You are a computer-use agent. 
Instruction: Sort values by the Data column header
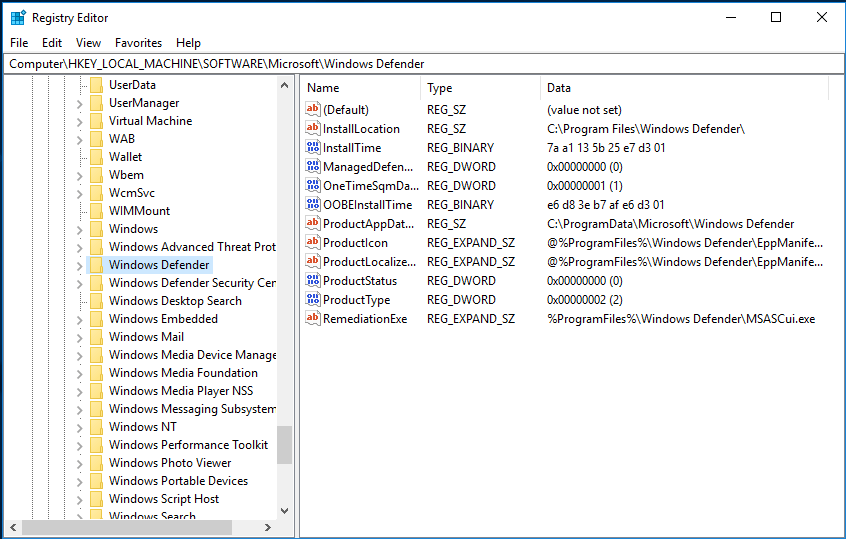tap(684, 88)
